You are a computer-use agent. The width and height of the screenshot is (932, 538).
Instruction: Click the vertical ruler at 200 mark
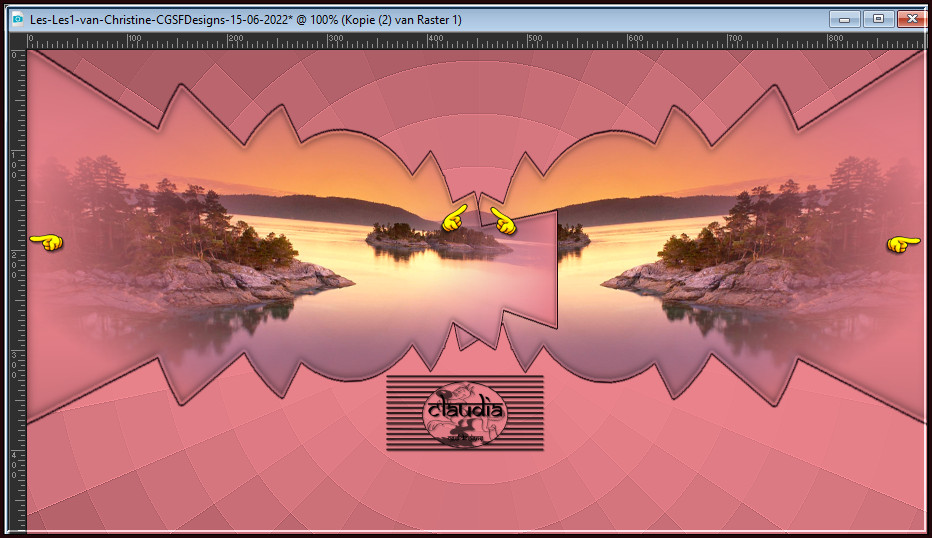(x=14, y=265)
